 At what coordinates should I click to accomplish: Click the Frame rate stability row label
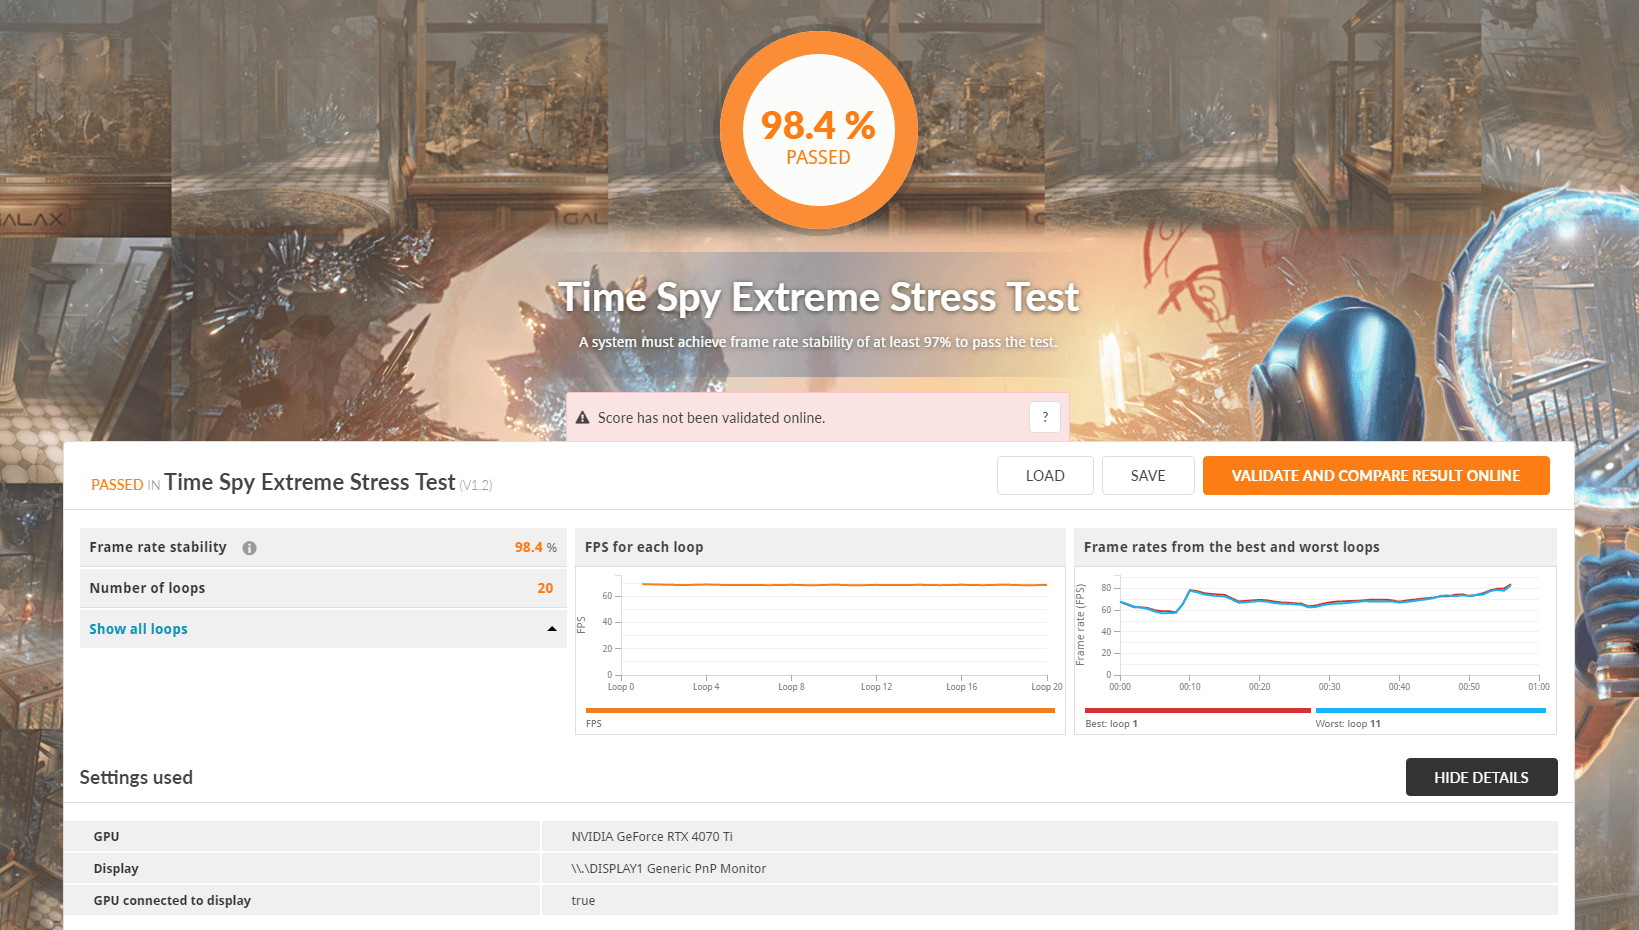point(158,547)
